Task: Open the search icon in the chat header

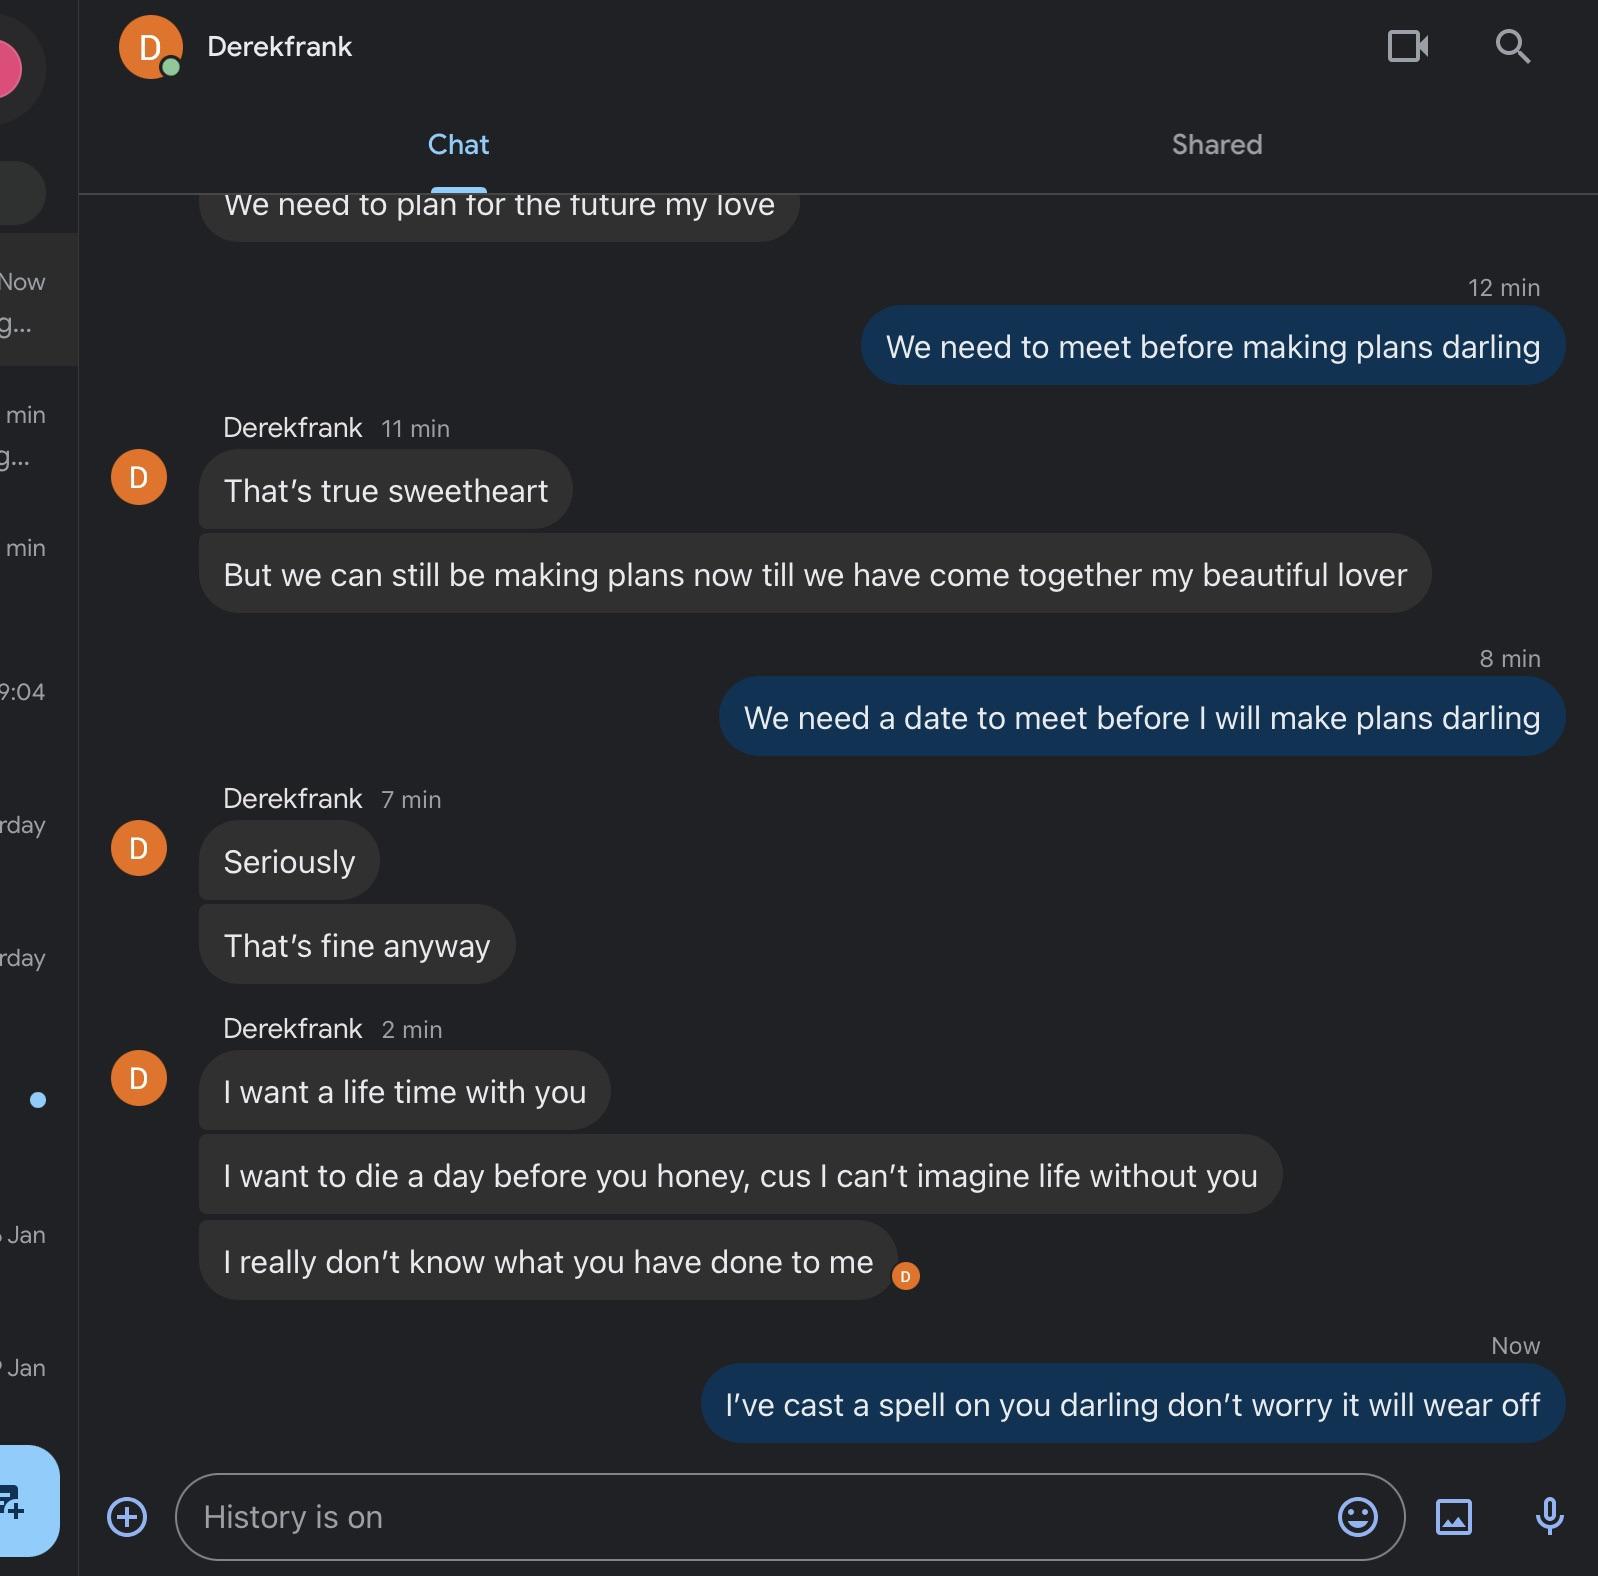Action: pos(1512,46)
